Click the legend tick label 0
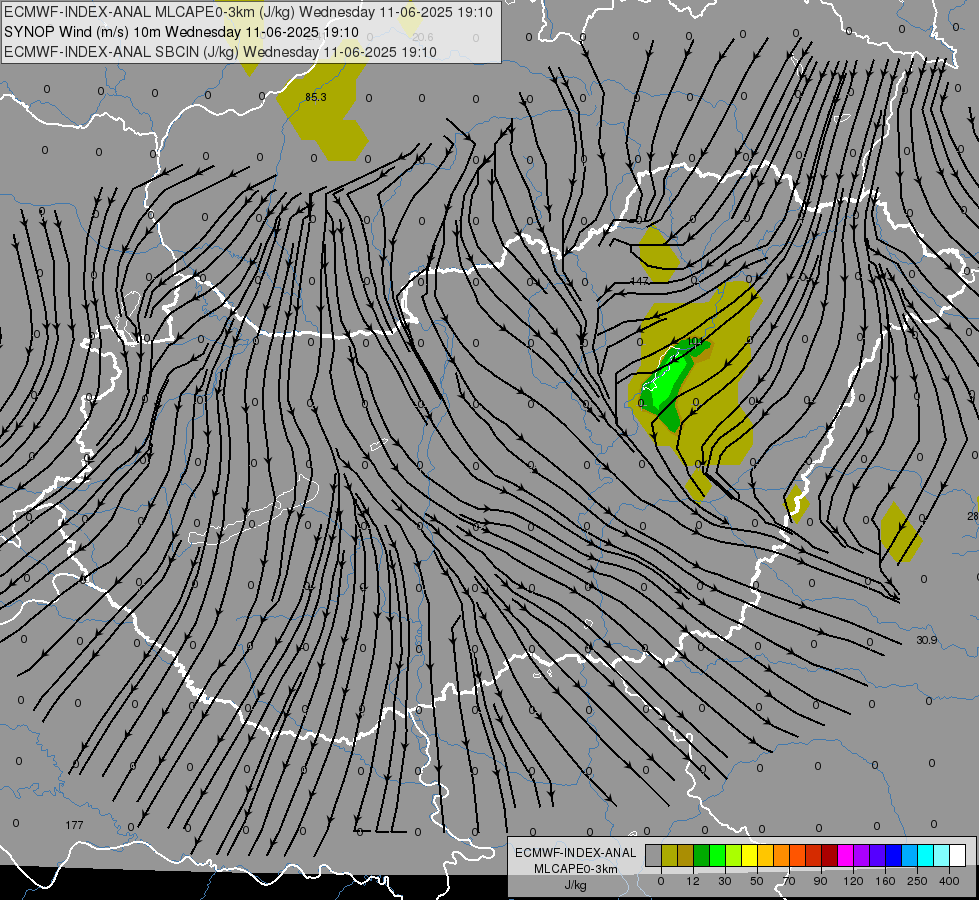 point(661,881)
